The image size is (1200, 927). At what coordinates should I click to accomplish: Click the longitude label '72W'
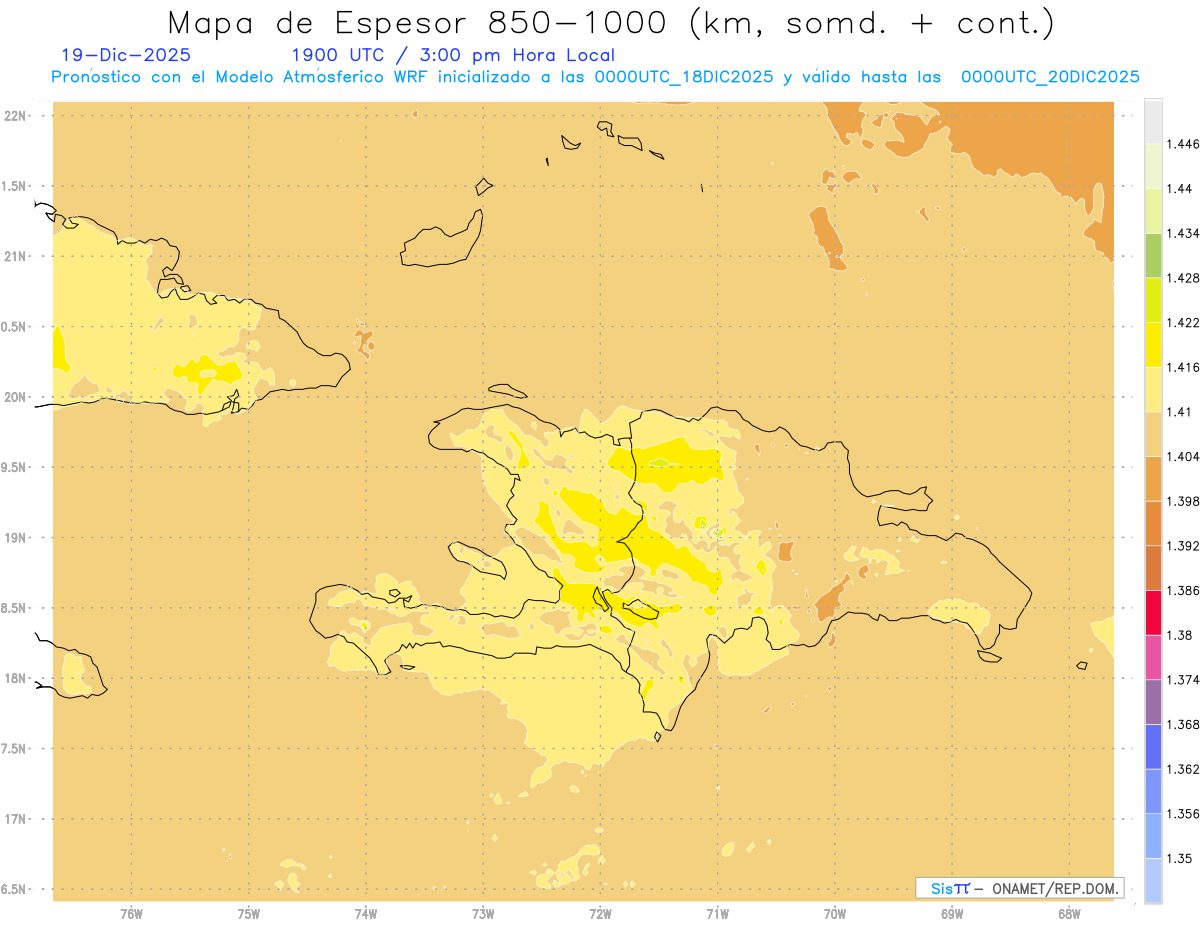(x=600, y=914)
